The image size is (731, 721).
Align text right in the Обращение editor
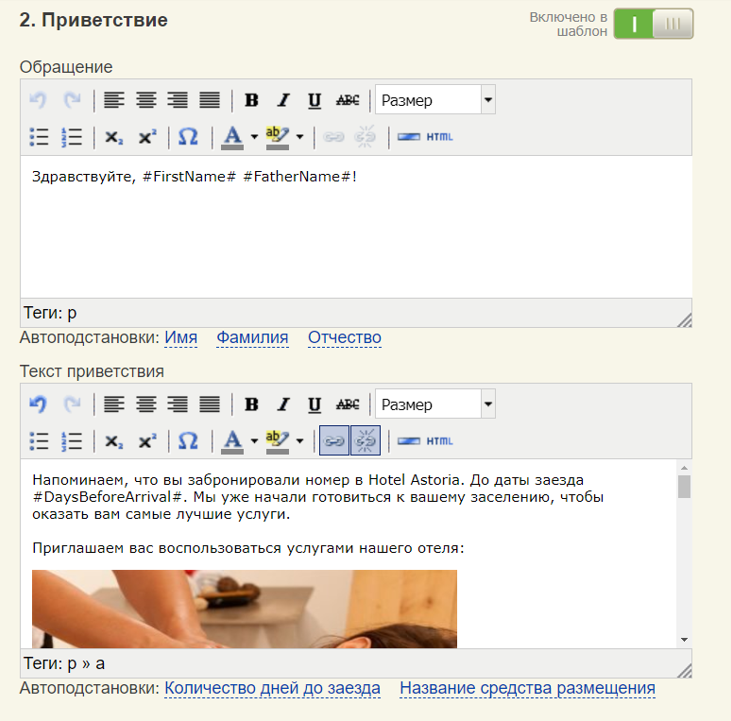tap(178, 100)
